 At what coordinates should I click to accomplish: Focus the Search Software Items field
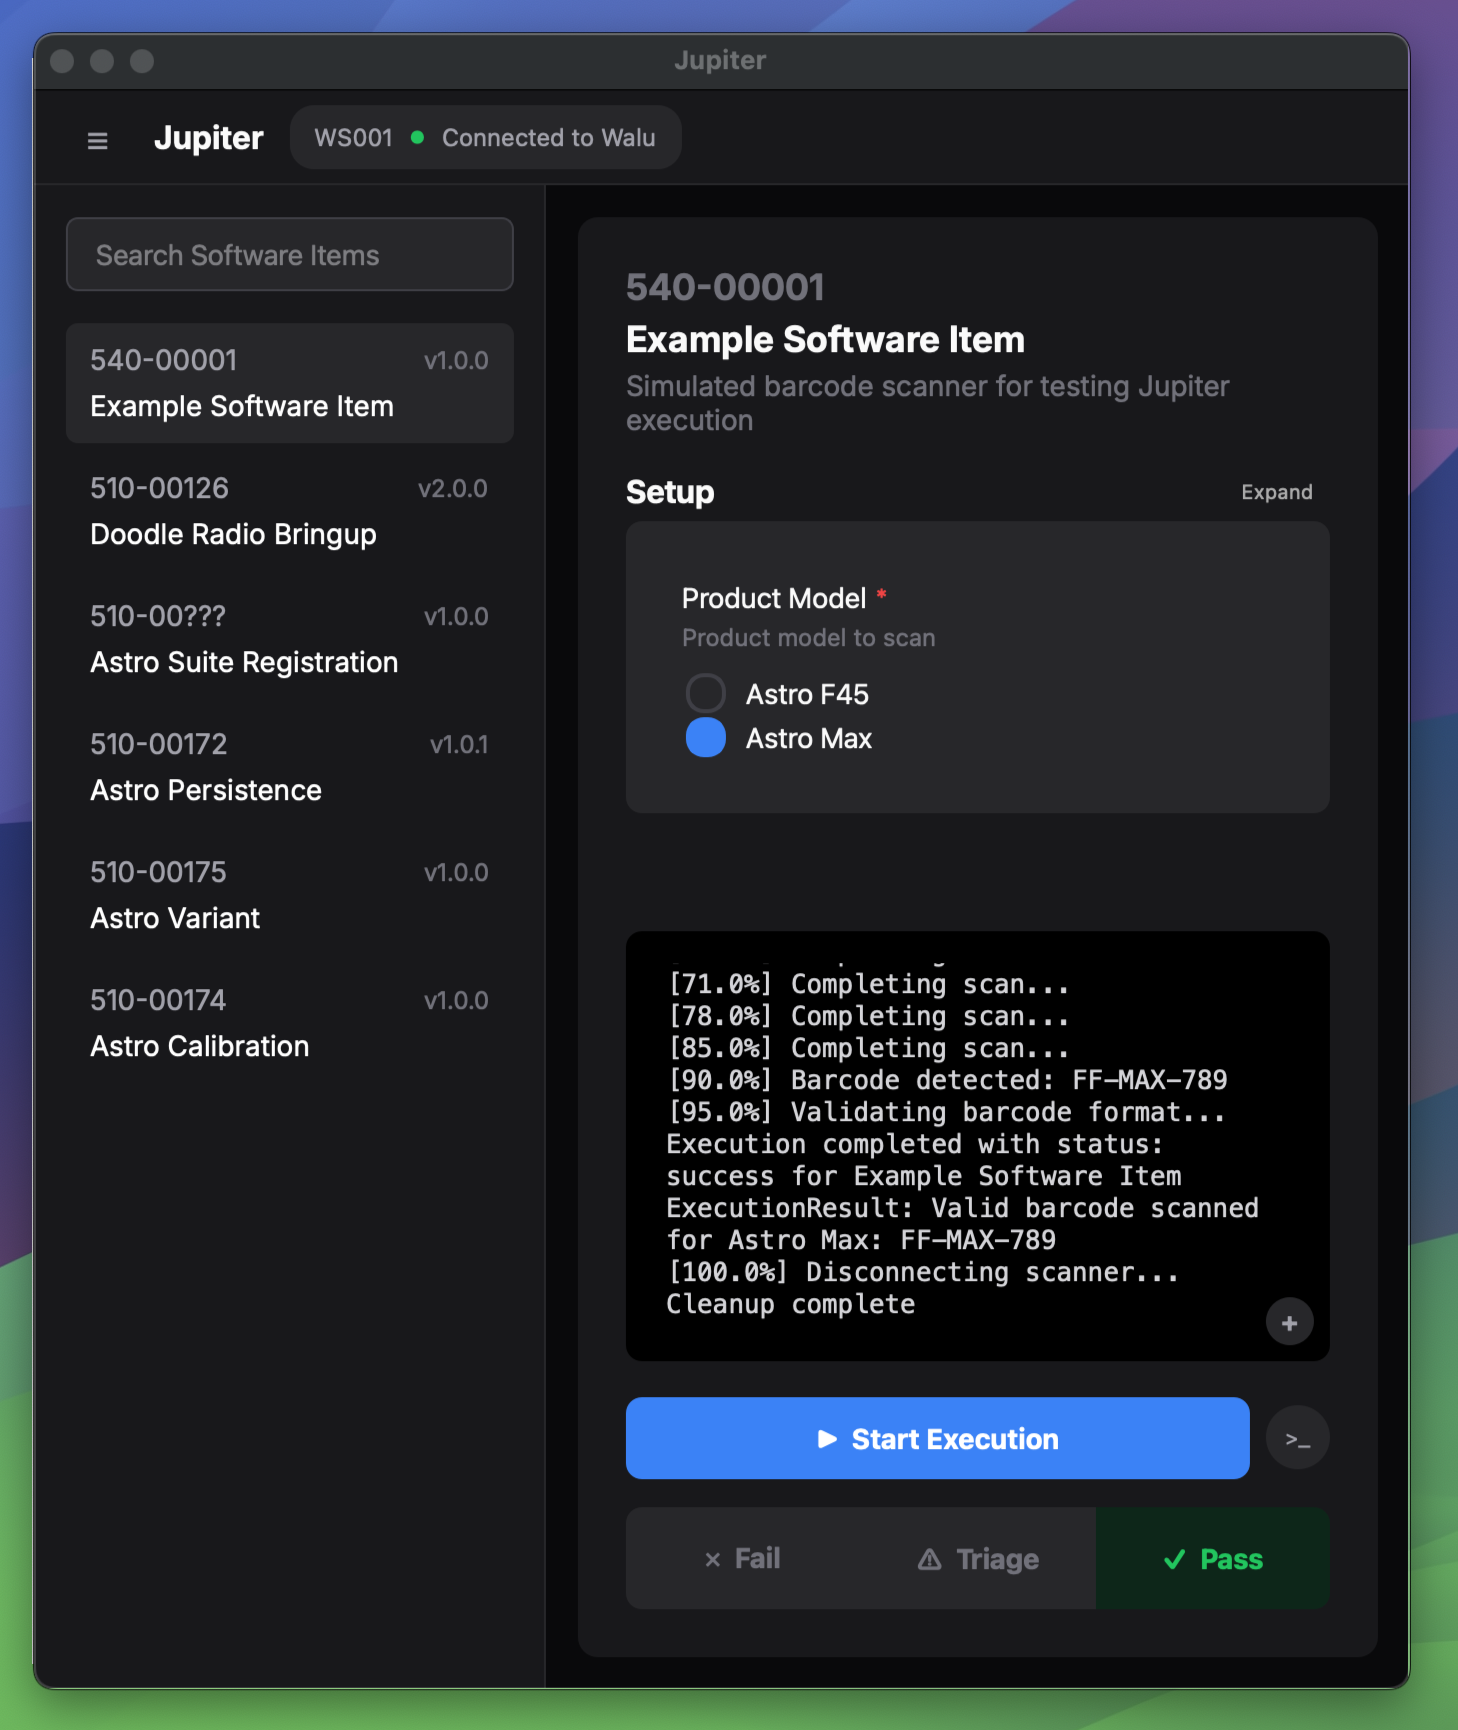290,255
